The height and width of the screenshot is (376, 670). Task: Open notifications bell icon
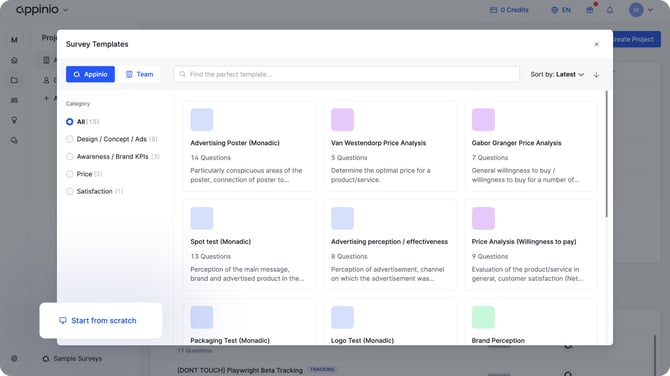[610, 10]
